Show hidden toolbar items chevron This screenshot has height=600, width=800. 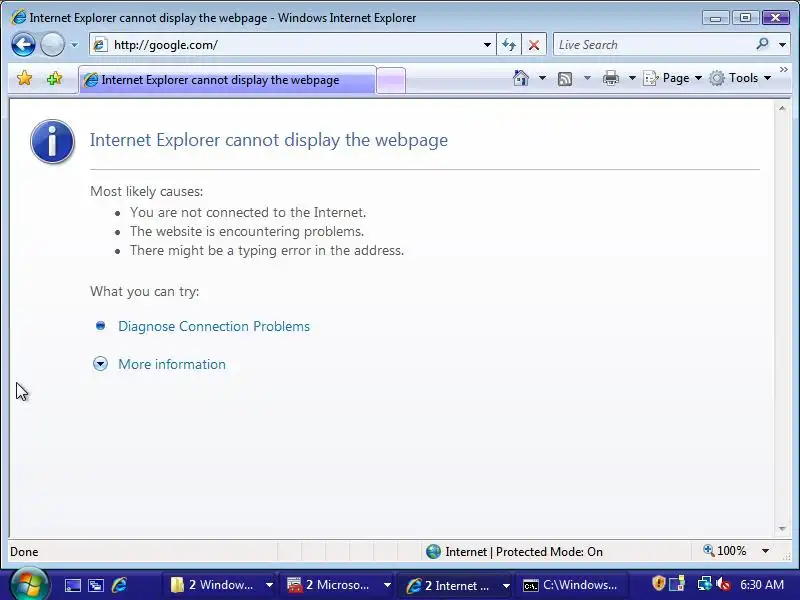(784, 69)
